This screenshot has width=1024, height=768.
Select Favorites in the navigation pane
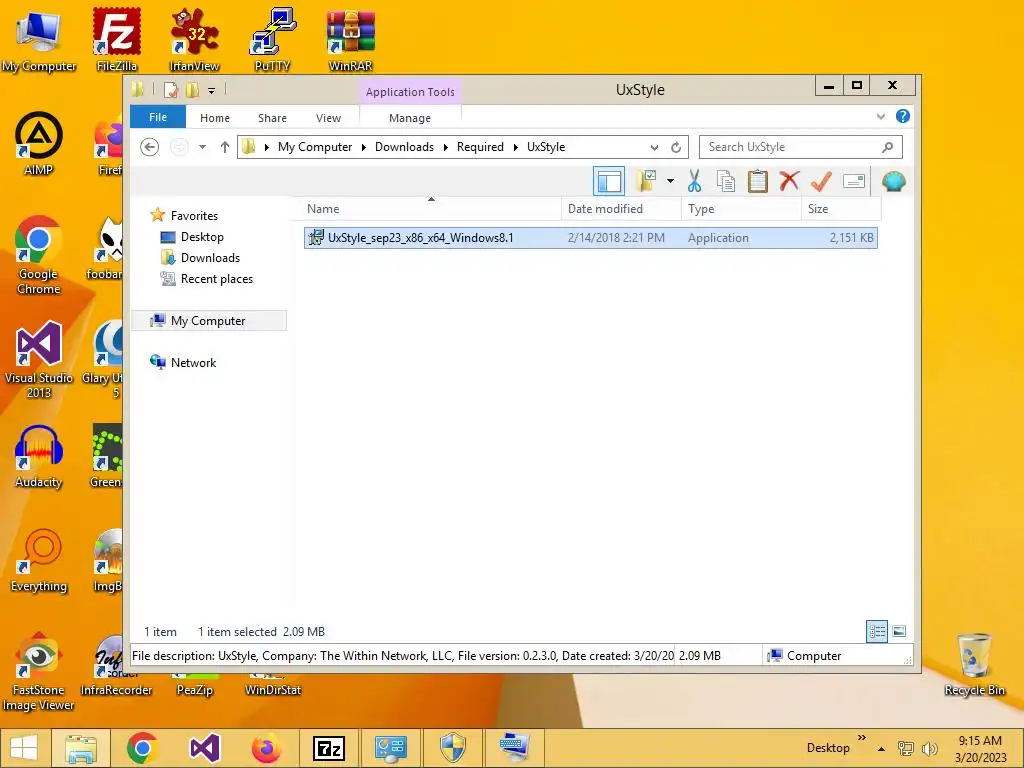[194, 216]
